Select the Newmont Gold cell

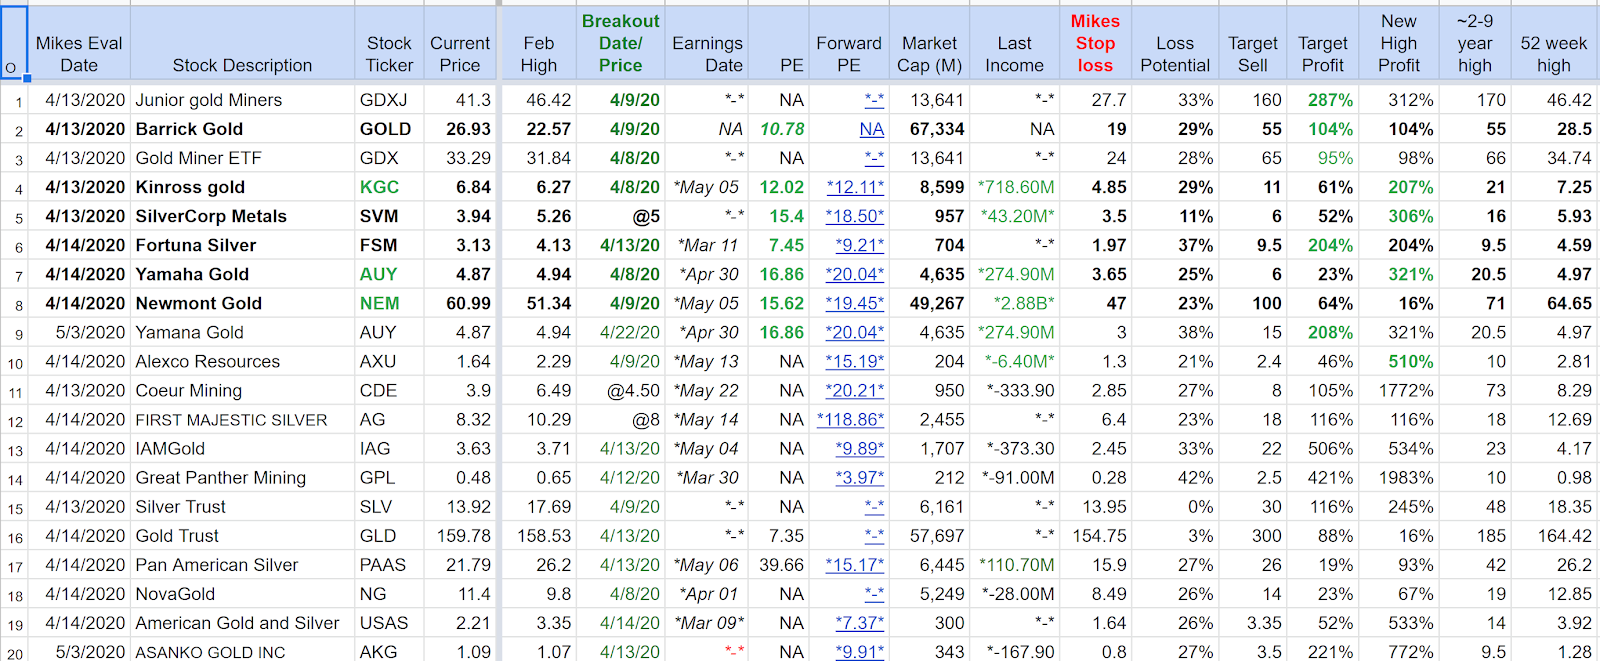pos(242,303)
